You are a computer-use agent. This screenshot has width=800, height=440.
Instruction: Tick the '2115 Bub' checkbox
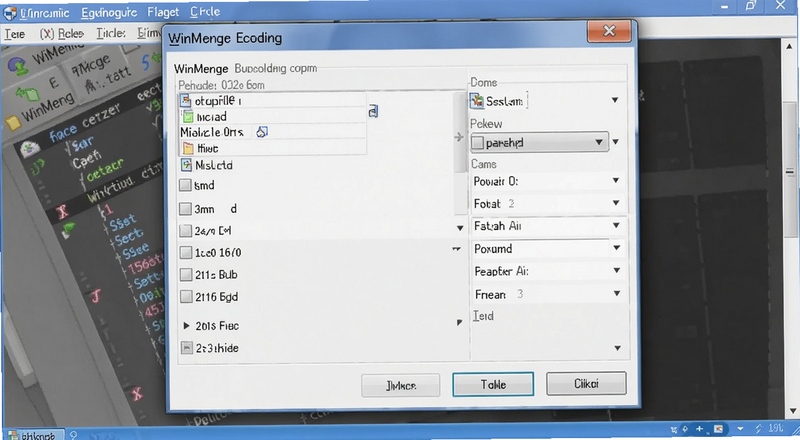click(186, 275)
